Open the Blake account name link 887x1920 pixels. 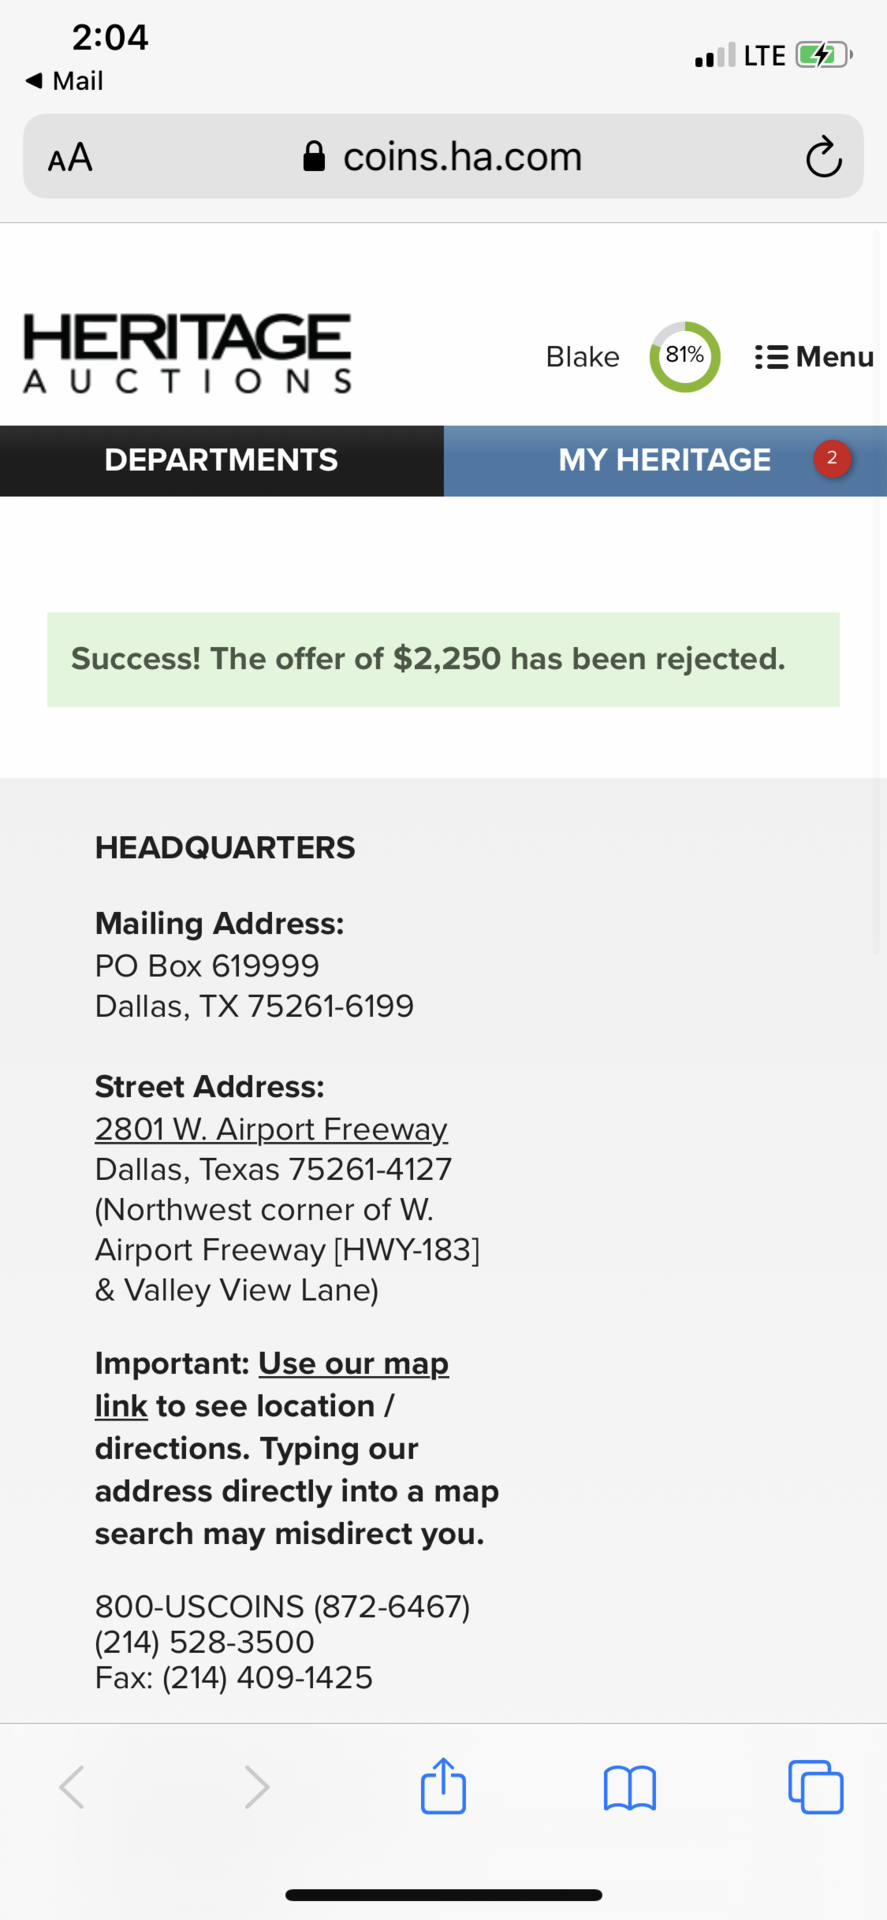582,357
